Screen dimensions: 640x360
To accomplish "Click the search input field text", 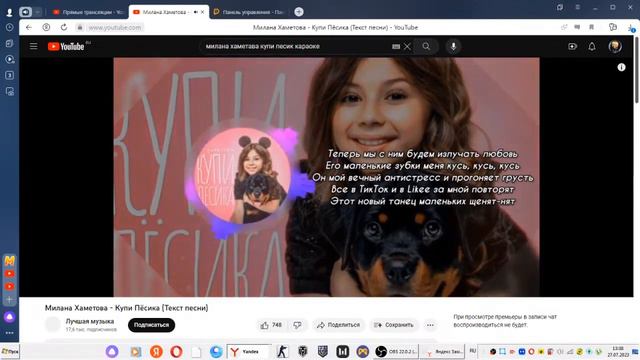I will click(x=262, y=47).
